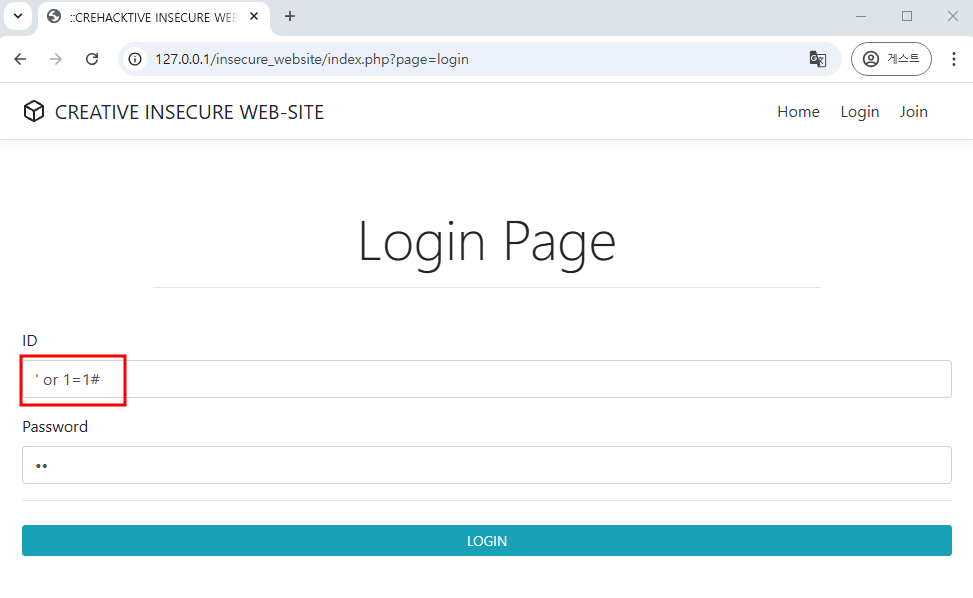Open the Chrome three-dot menu

pyautogui.click(x=954, y=59)
